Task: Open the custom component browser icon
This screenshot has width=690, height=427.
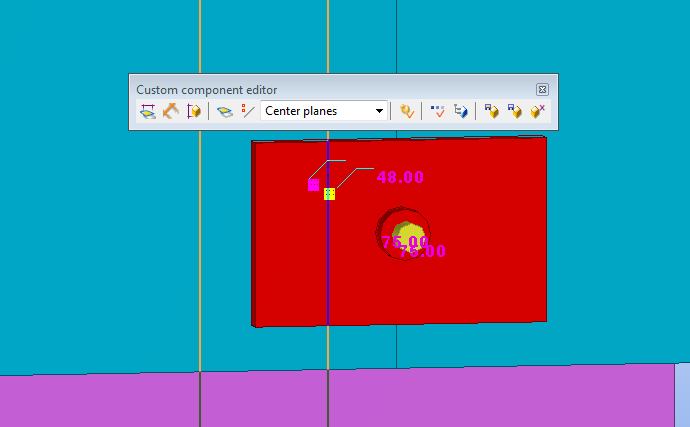Action: tap(461, 111)
